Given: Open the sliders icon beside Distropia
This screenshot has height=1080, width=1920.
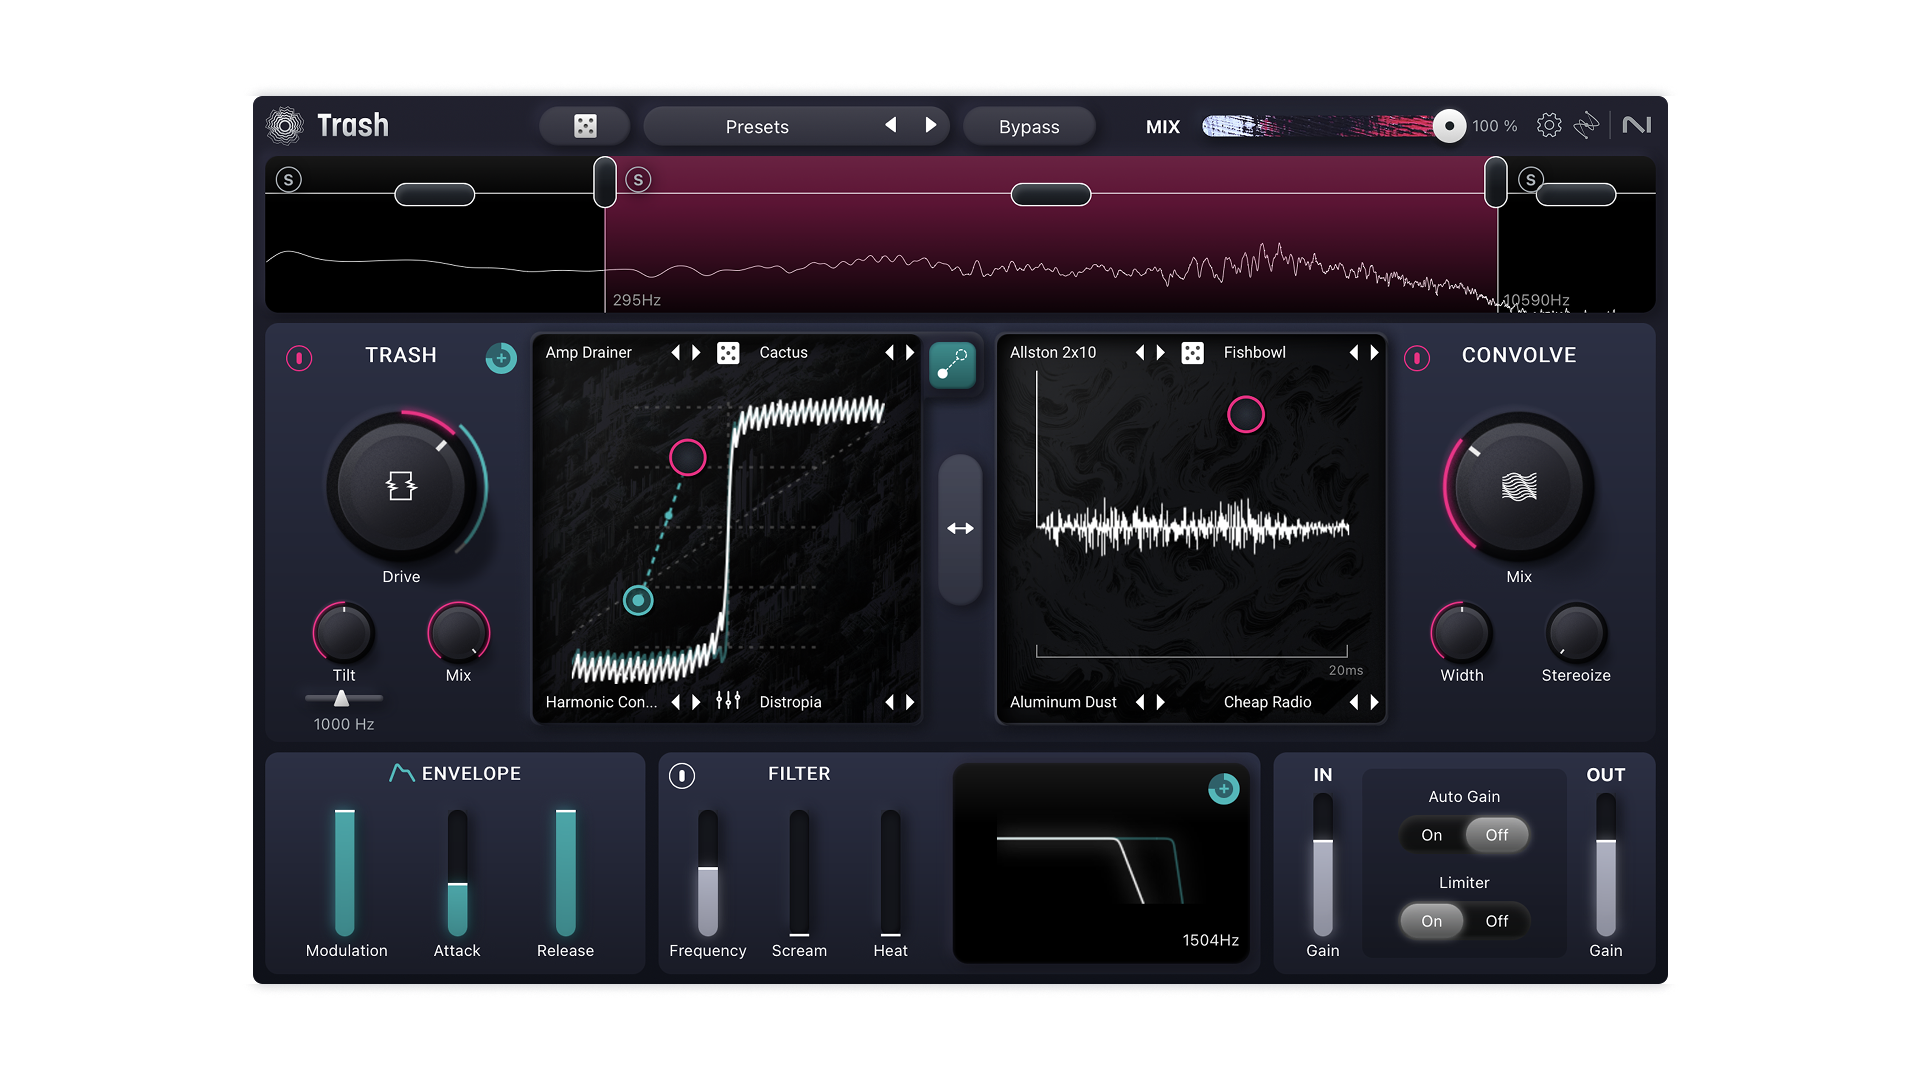Looking at the screenshot, I should pyautogui.click(x=728, y=702).
